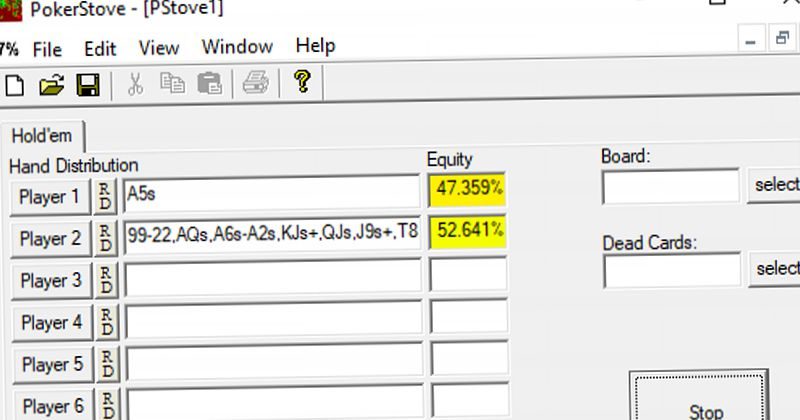Click the Player 4 button
The height and width of the screenshot is (420, 800).
click(x=52, y=323)
